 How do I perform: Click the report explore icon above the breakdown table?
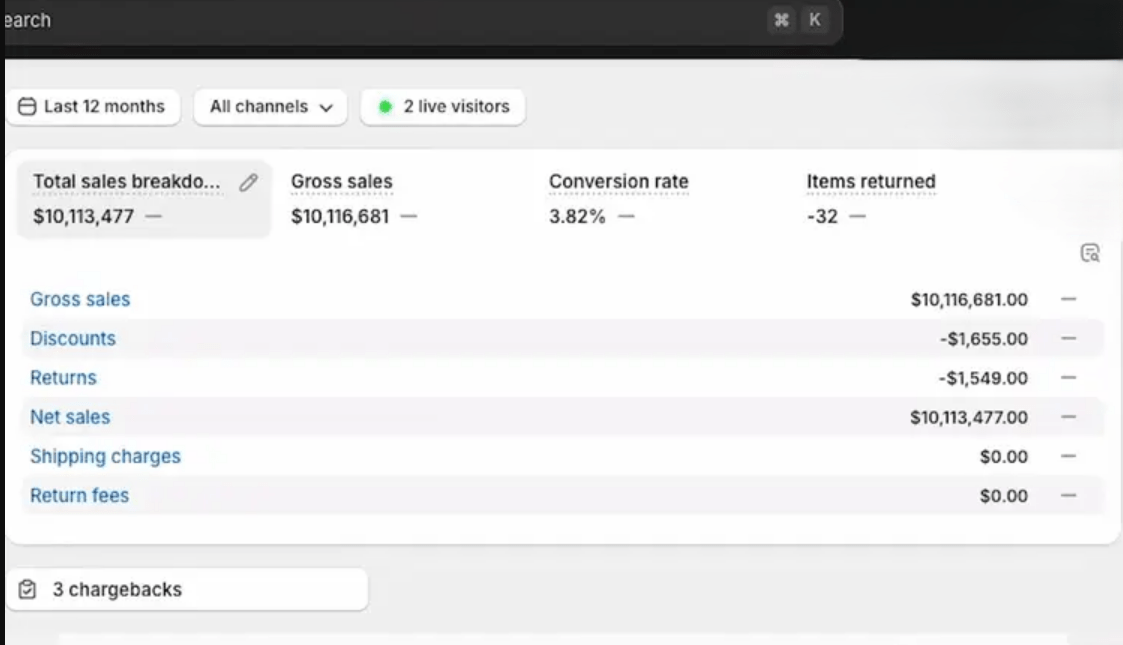(1090, 253)
